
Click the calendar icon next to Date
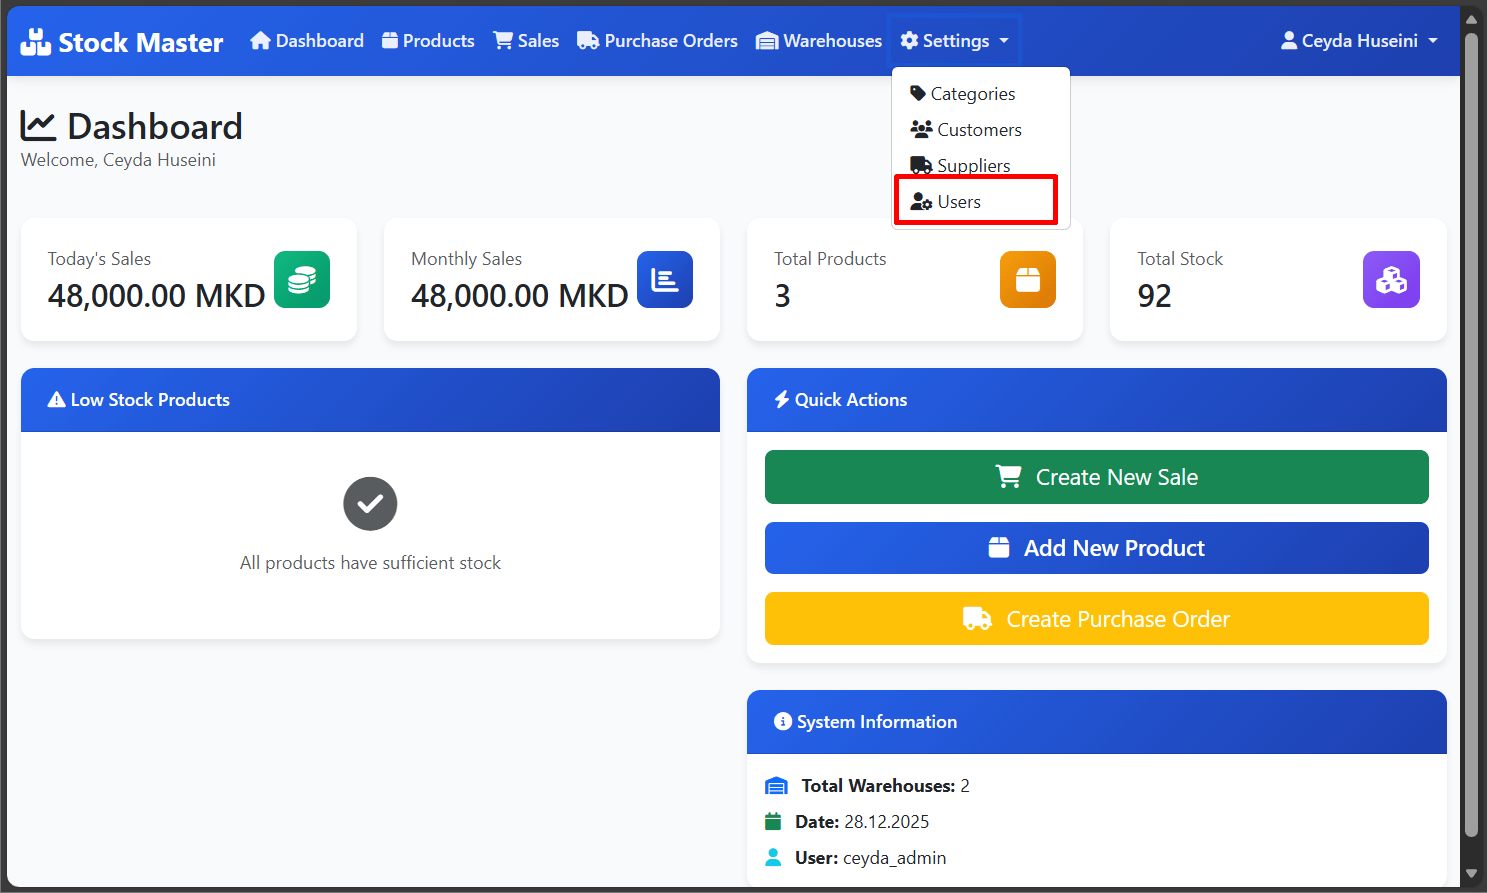(773, 822)
